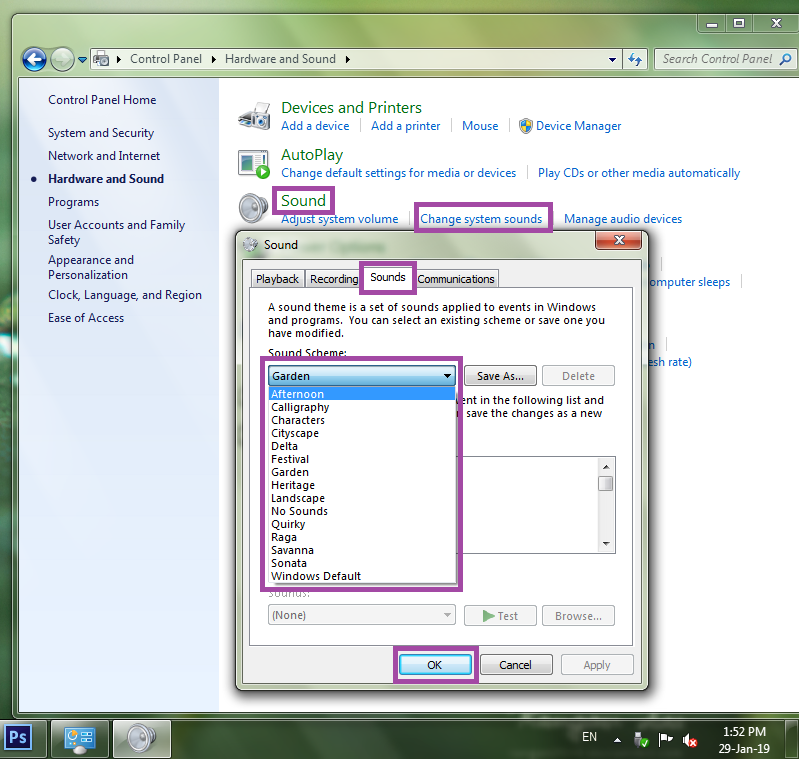Select Calligraphy sound scheme
The height and width of the screenshot is (759, 799).
pos(361,407)
